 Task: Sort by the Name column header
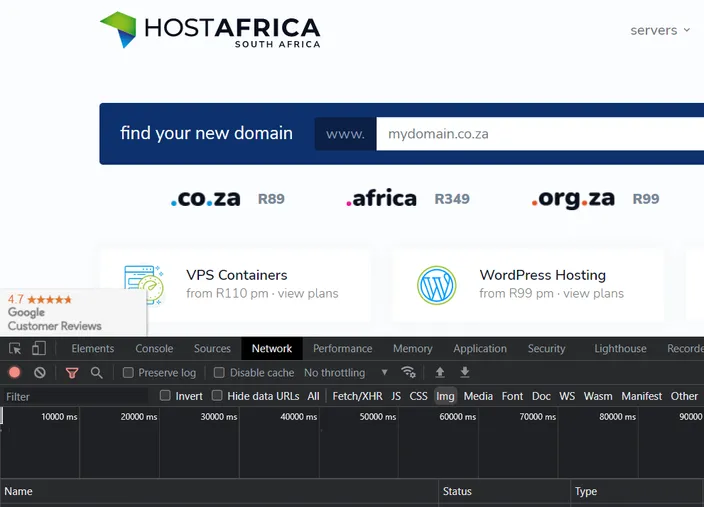point(219,491)
